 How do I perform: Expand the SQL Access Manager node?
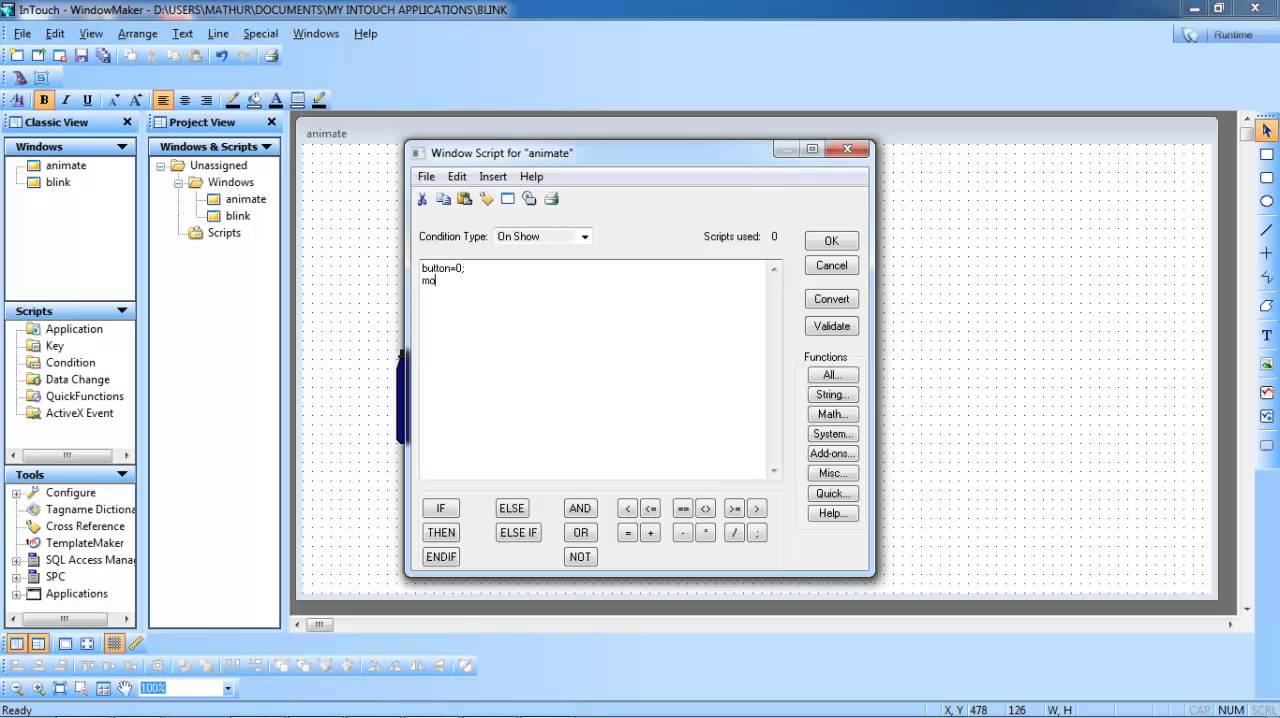click(17, 560)
